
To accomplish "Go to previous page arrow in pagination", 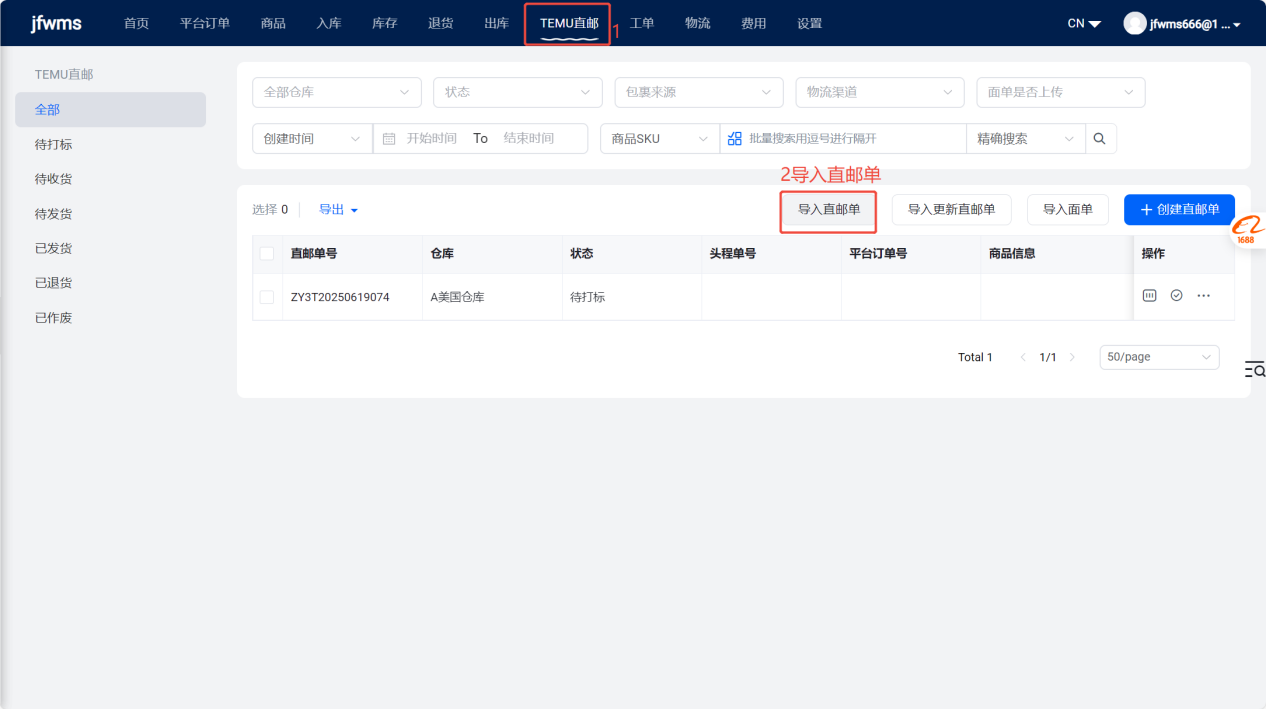I will point(1023,357).
